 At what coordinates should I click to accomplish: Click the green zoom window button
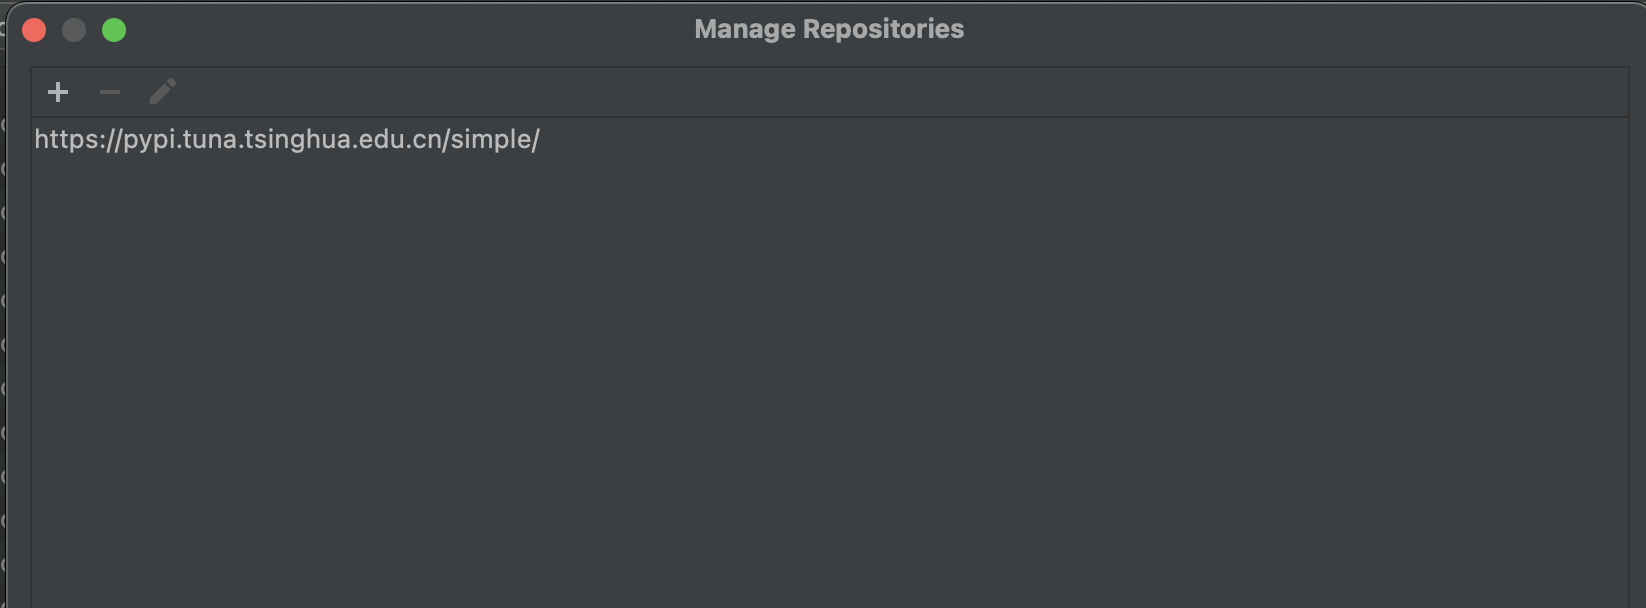point(114,30)
